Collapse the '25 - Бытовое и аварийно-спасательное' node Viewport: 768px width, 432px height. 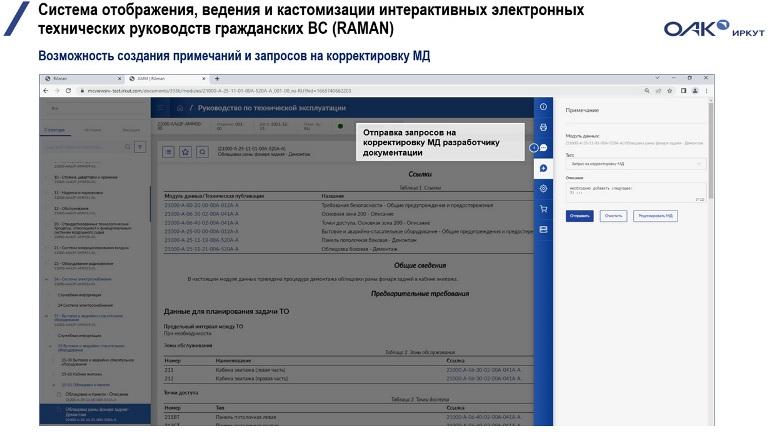[47, 316]
